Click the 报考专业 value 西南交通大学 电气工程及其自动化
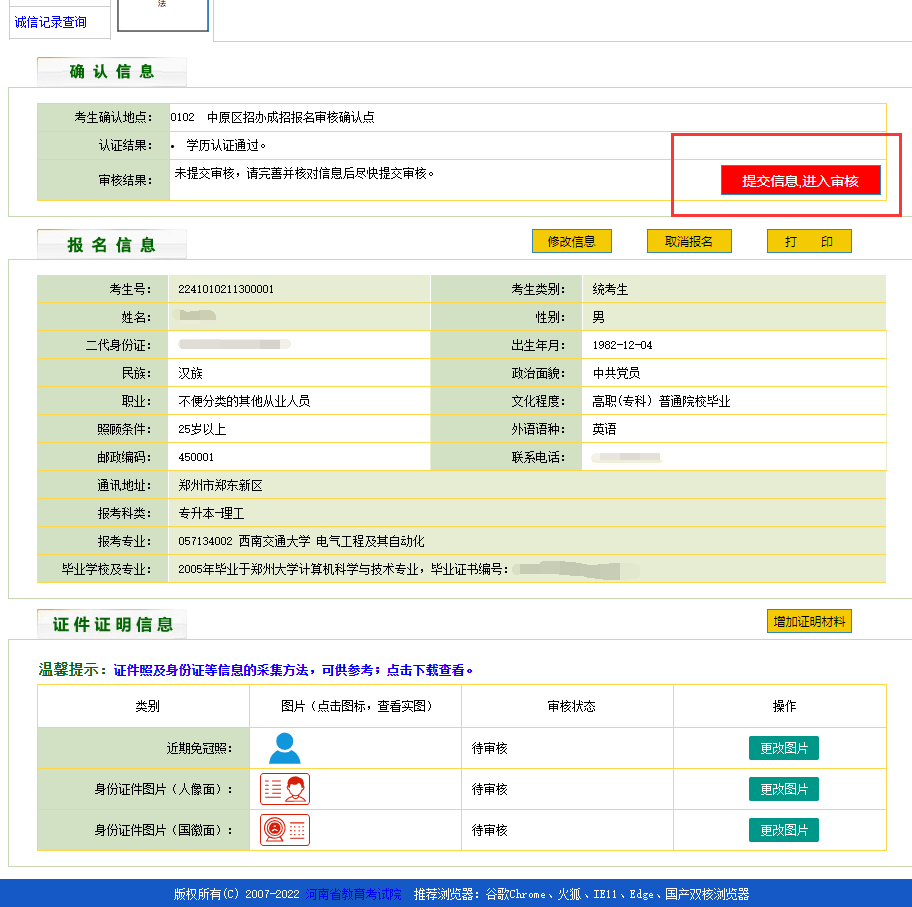The image size is (912, 907). pyautogui.click(x=301, y=541)
